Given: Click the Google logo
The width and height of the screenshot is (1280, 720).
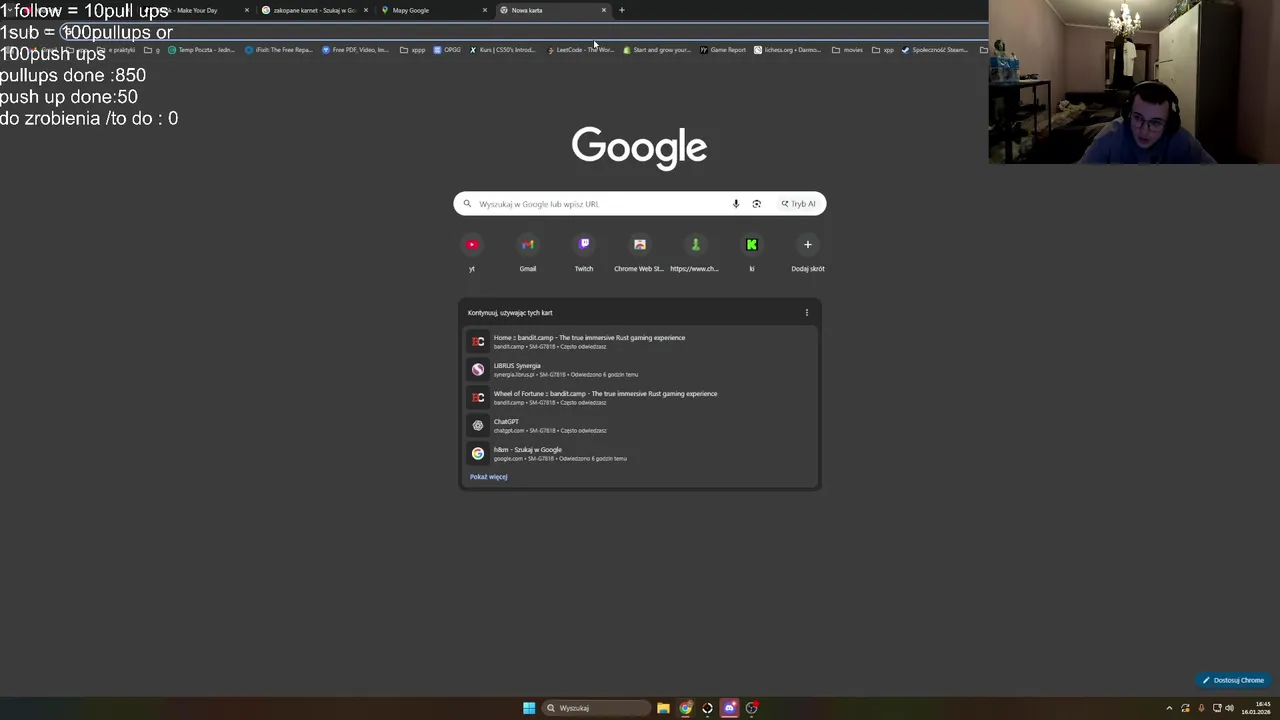Looking at the screenshot, I should click(639, 147).
